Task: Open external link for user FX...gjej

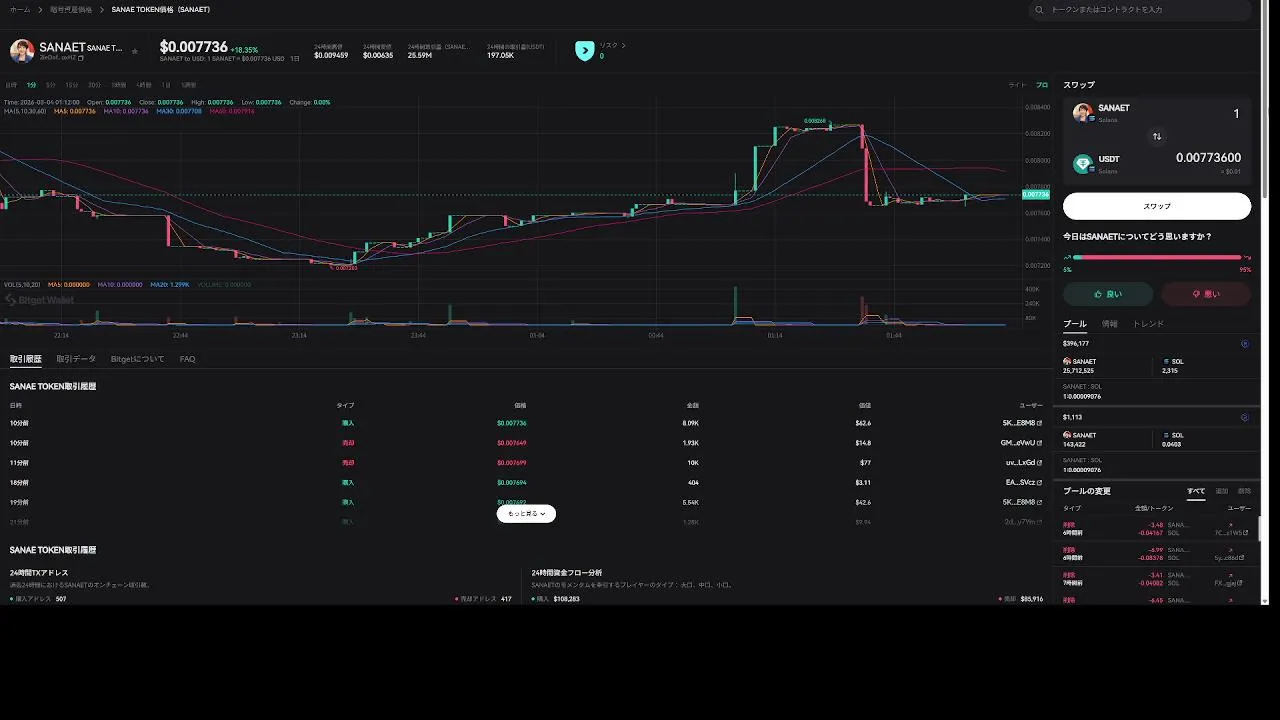Action: point(1241,583)
